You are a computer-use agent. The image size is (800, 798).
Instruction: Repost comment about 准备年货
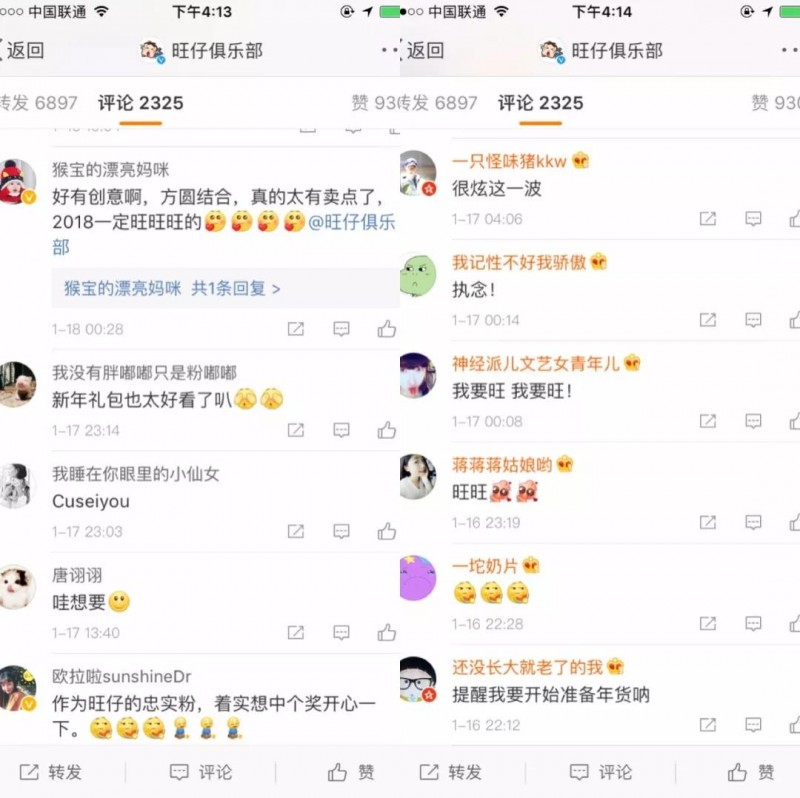point(708,725)
